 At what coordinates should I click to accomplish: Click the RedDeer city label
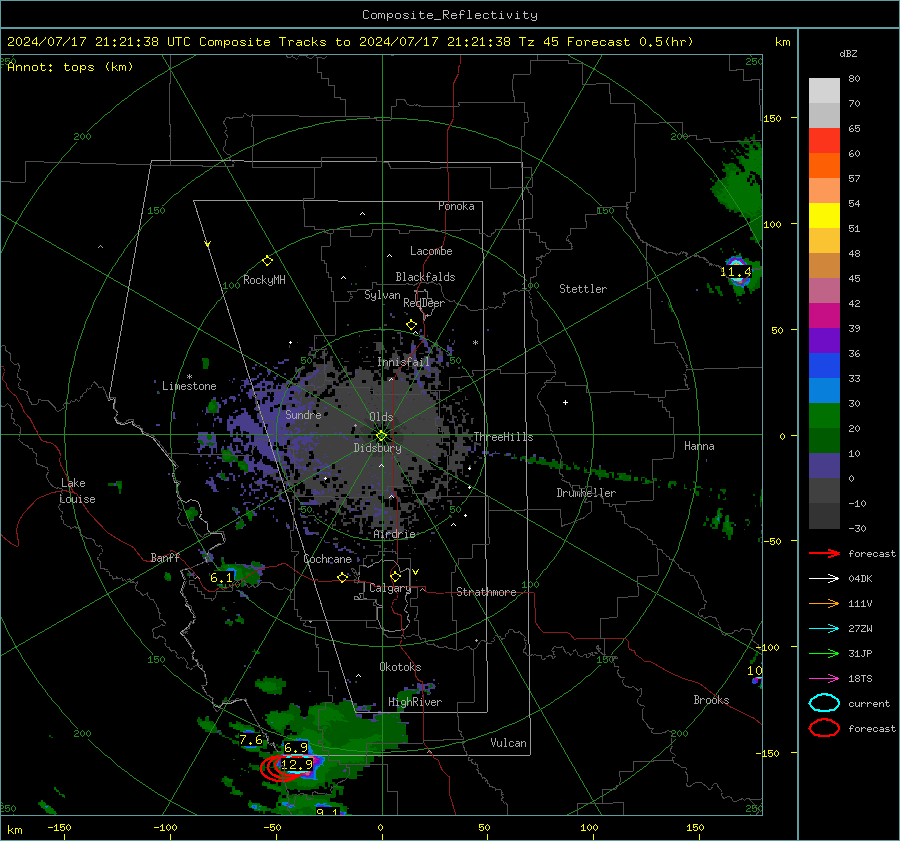424,303
